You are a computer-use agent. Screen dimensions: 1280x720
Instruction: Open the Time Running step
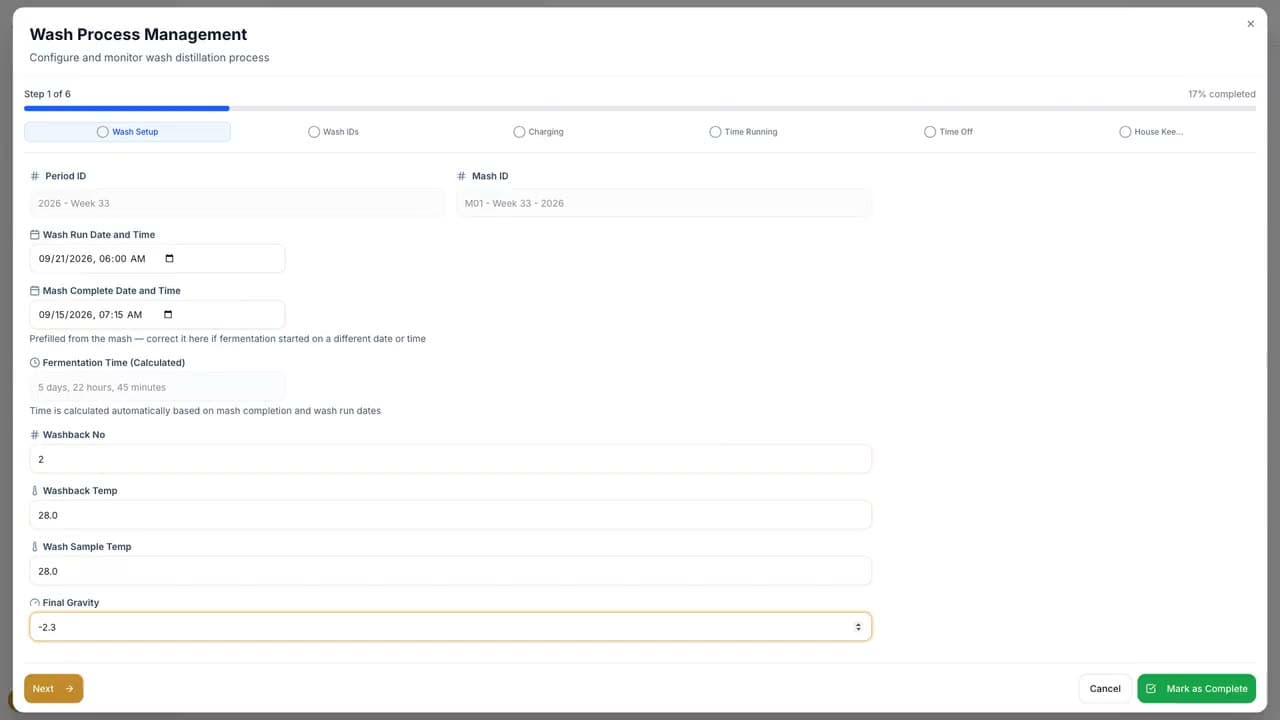[743, 132]
